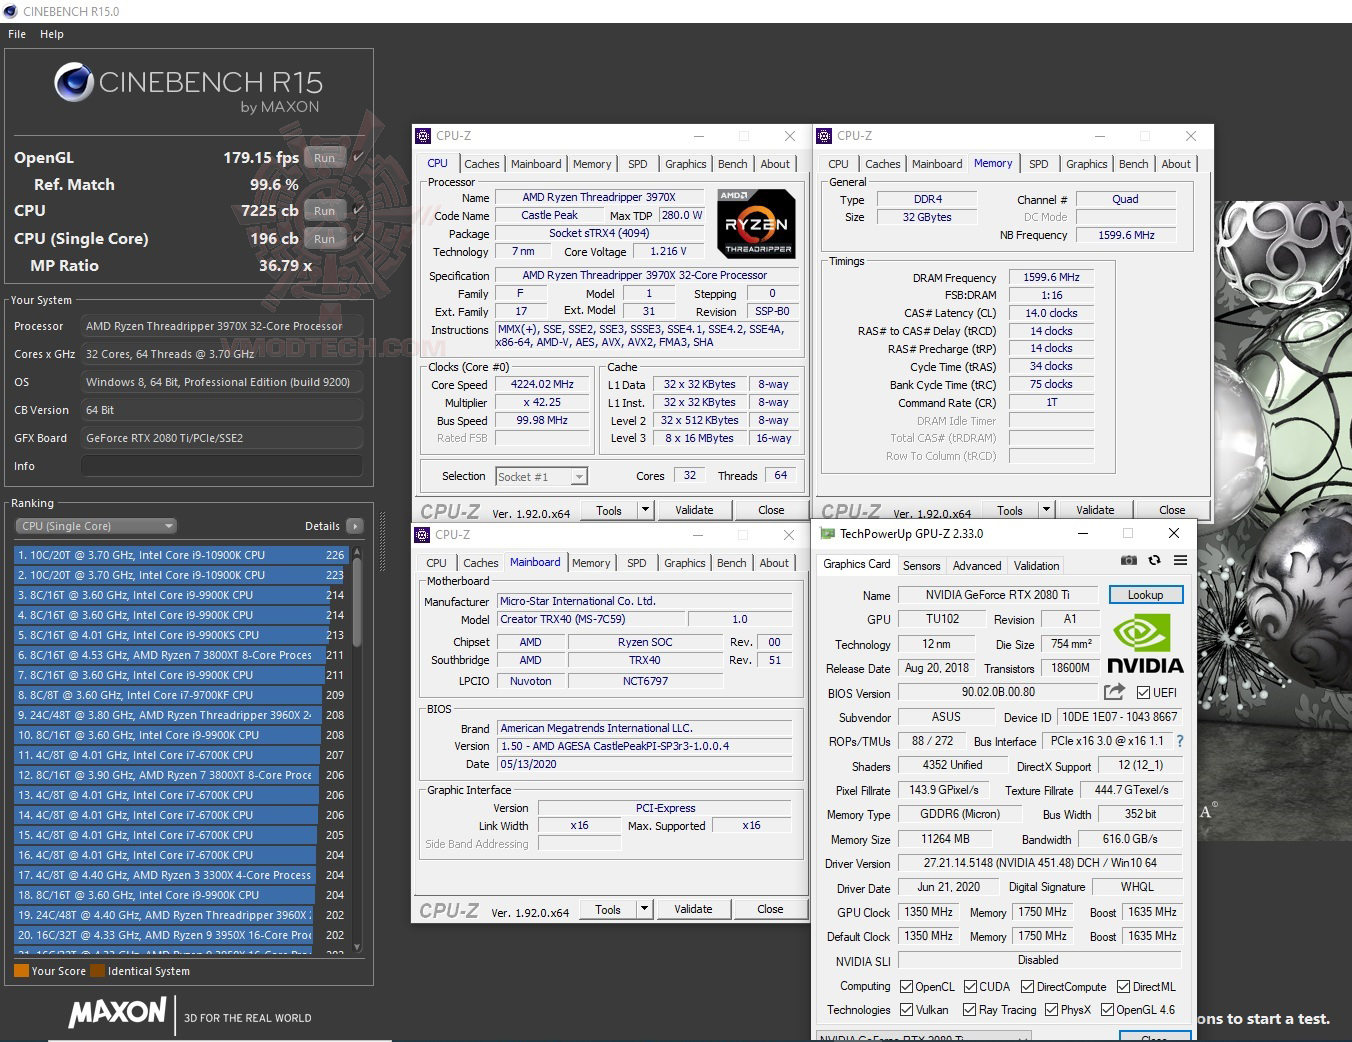Viewport: 1352px width, 1042px height.
Task: Click the Creator TRX40 (MS-7C59) model field
Action: point(590,619)
